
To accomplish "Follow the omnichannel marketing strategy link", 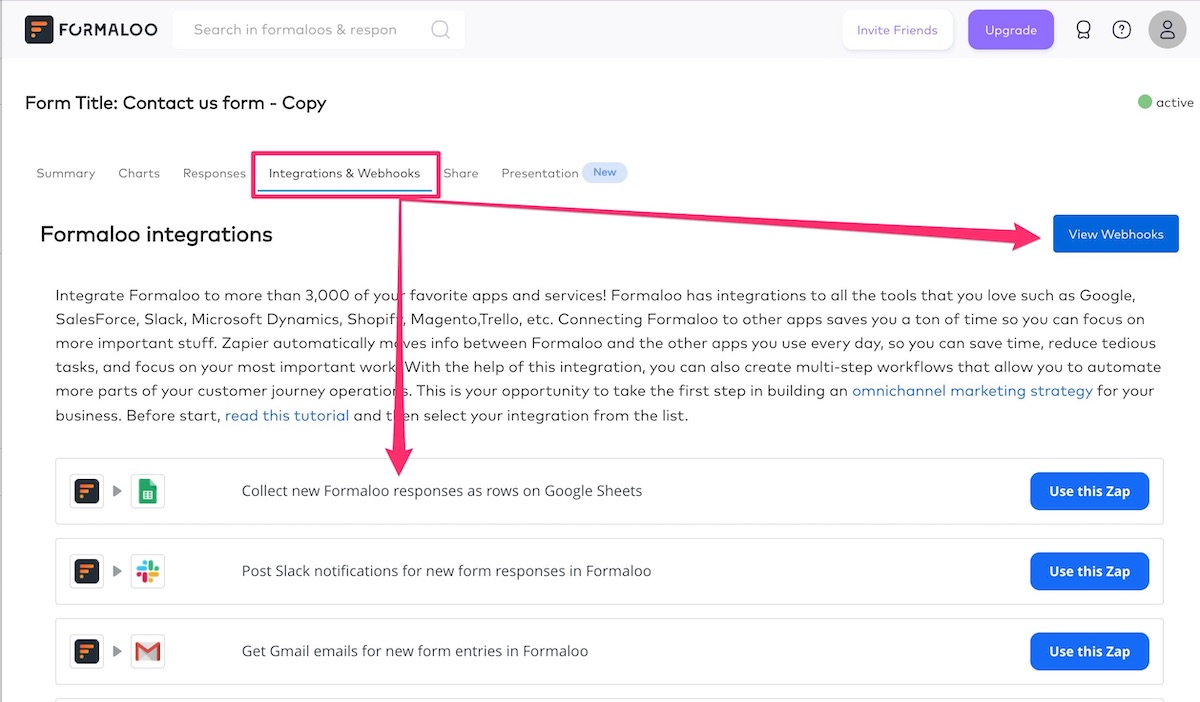I will [972, 391].
